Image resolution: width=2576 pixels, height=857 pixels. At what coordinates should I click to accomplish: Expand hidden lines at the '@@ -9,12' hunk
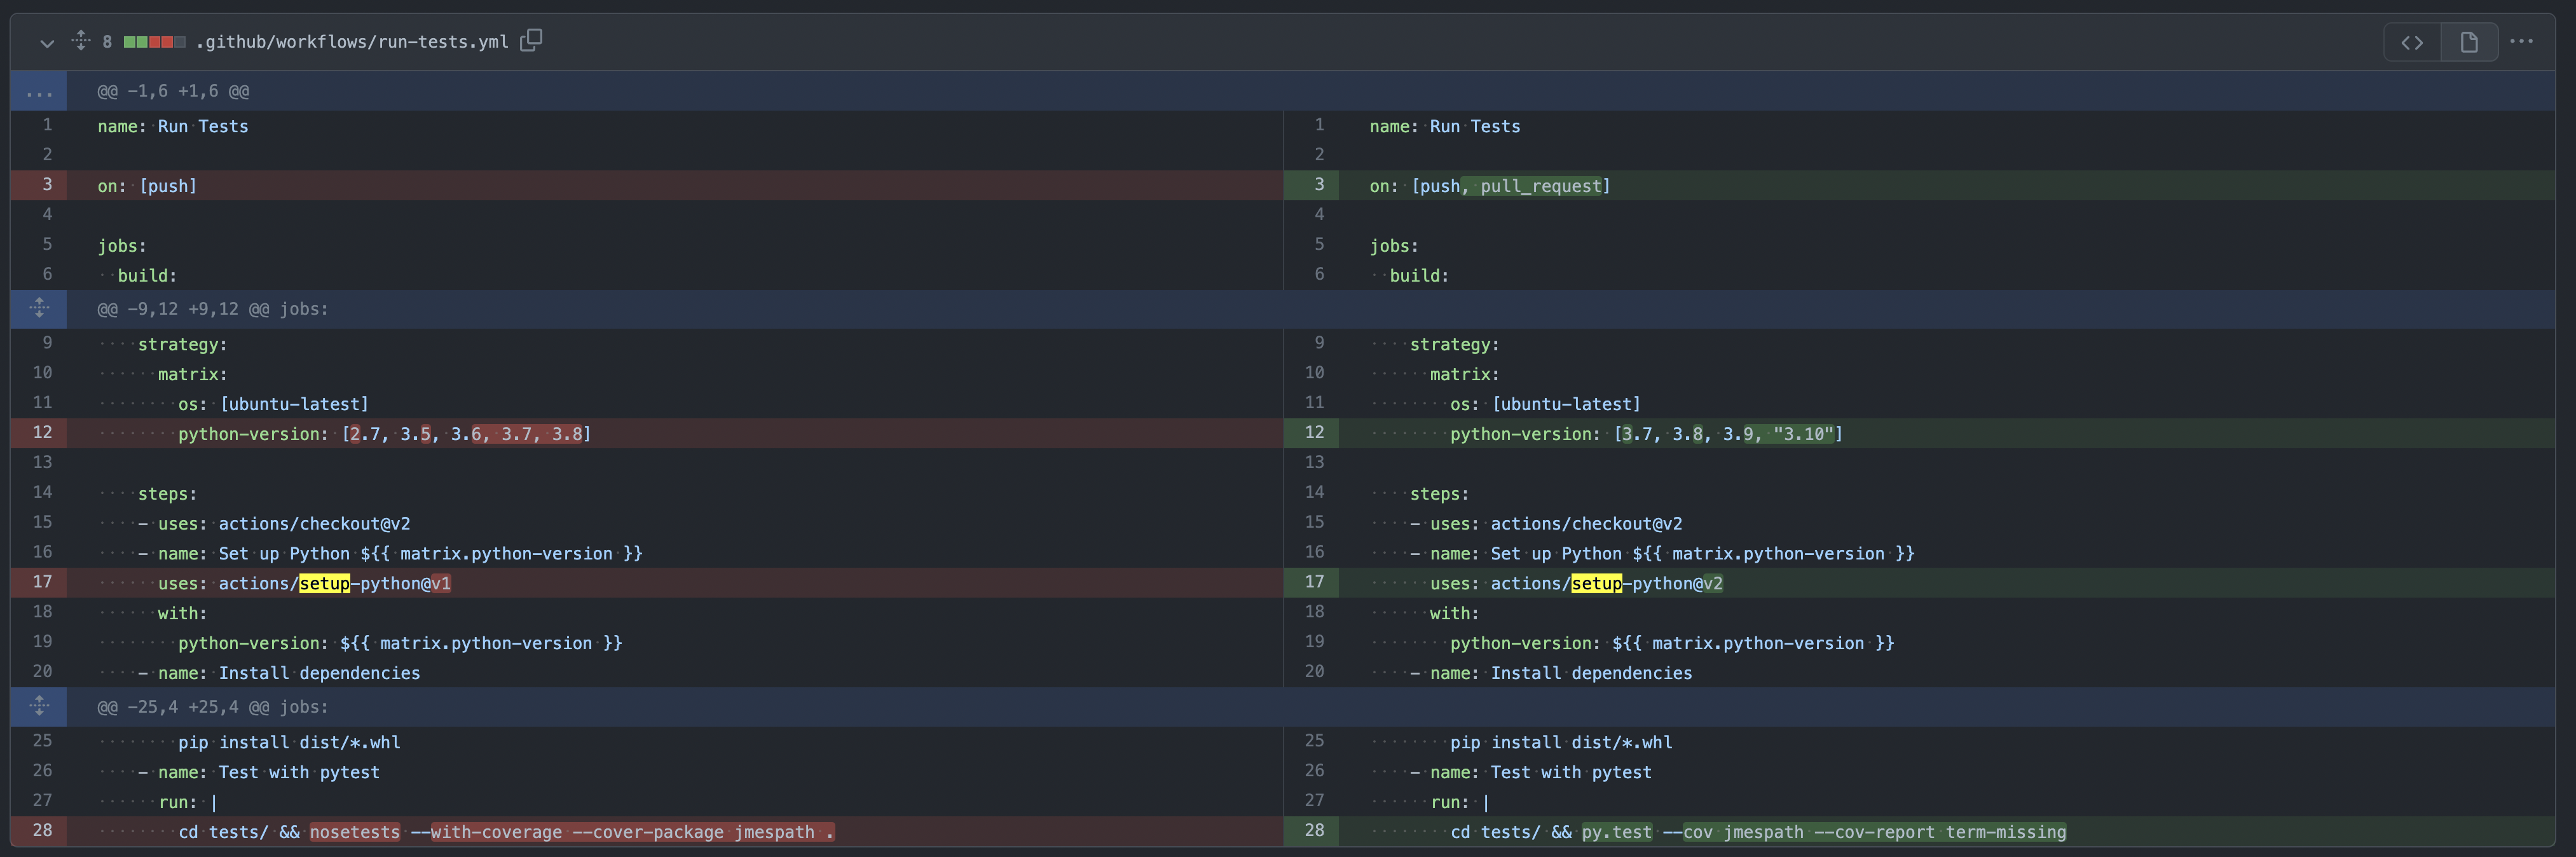click(39, 308)
